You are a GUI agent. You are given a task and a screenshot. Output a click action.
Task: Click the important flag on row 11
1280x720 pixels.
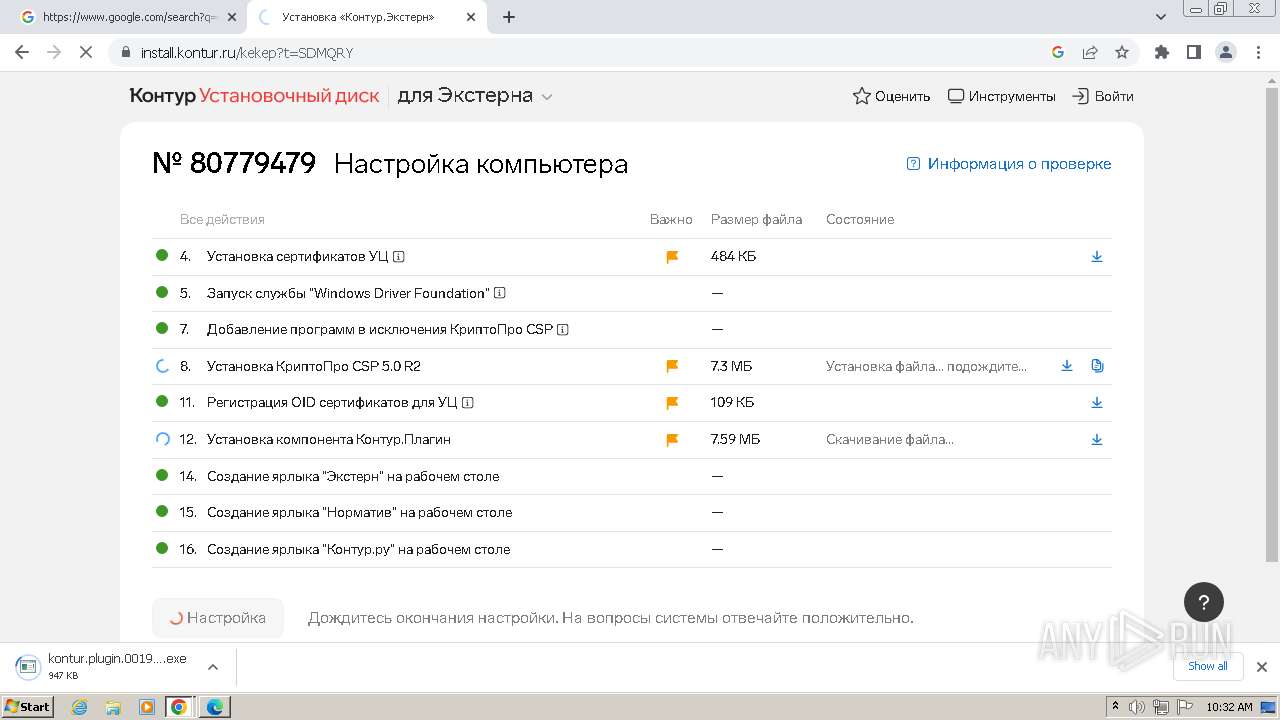coord(672,403)
